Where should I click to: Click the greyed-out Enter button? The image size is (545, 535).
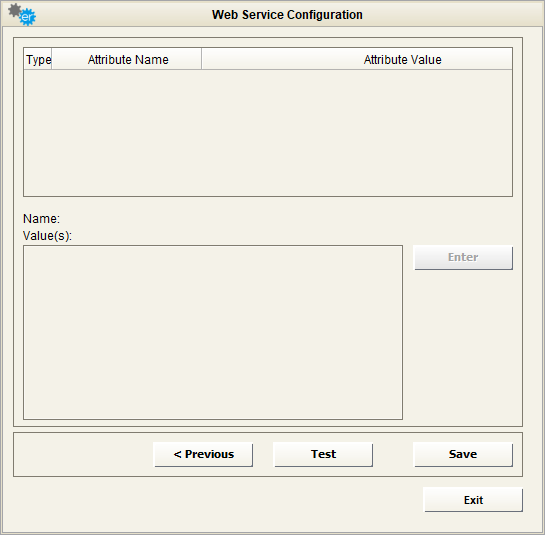pos(463,257)
